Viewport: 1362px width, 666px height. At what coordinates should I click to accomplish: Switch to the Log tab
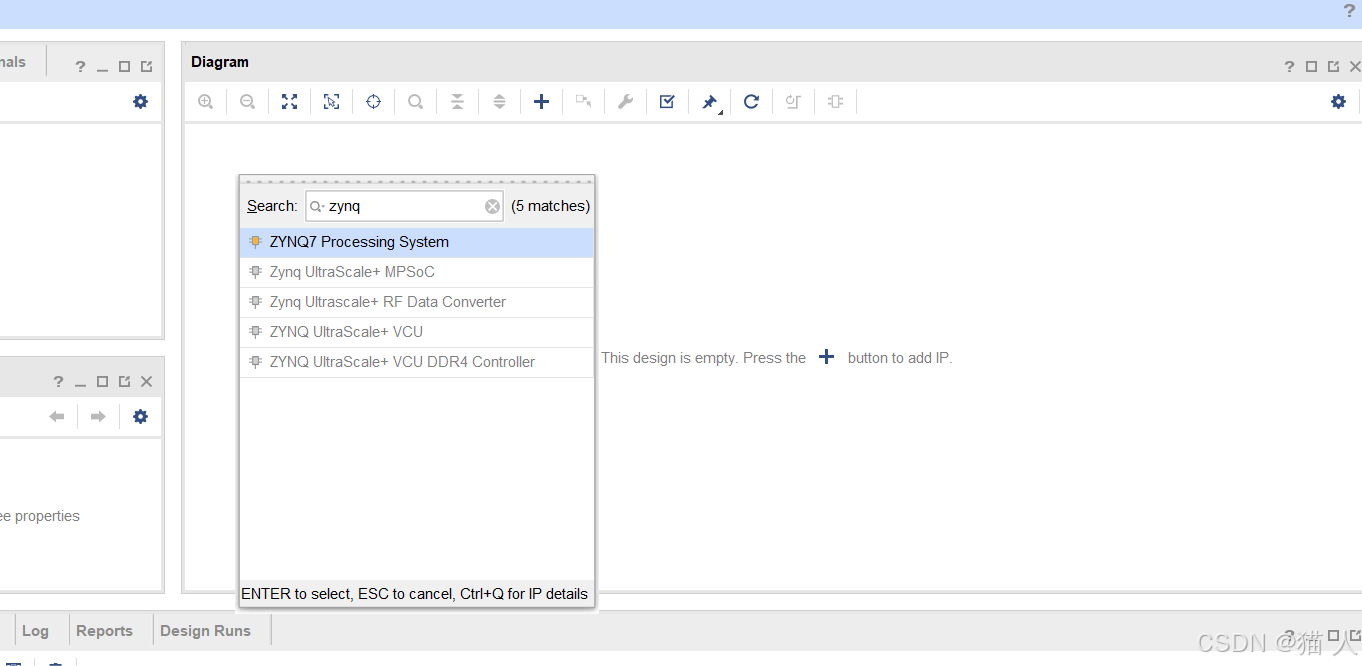[x=35, y=631]
